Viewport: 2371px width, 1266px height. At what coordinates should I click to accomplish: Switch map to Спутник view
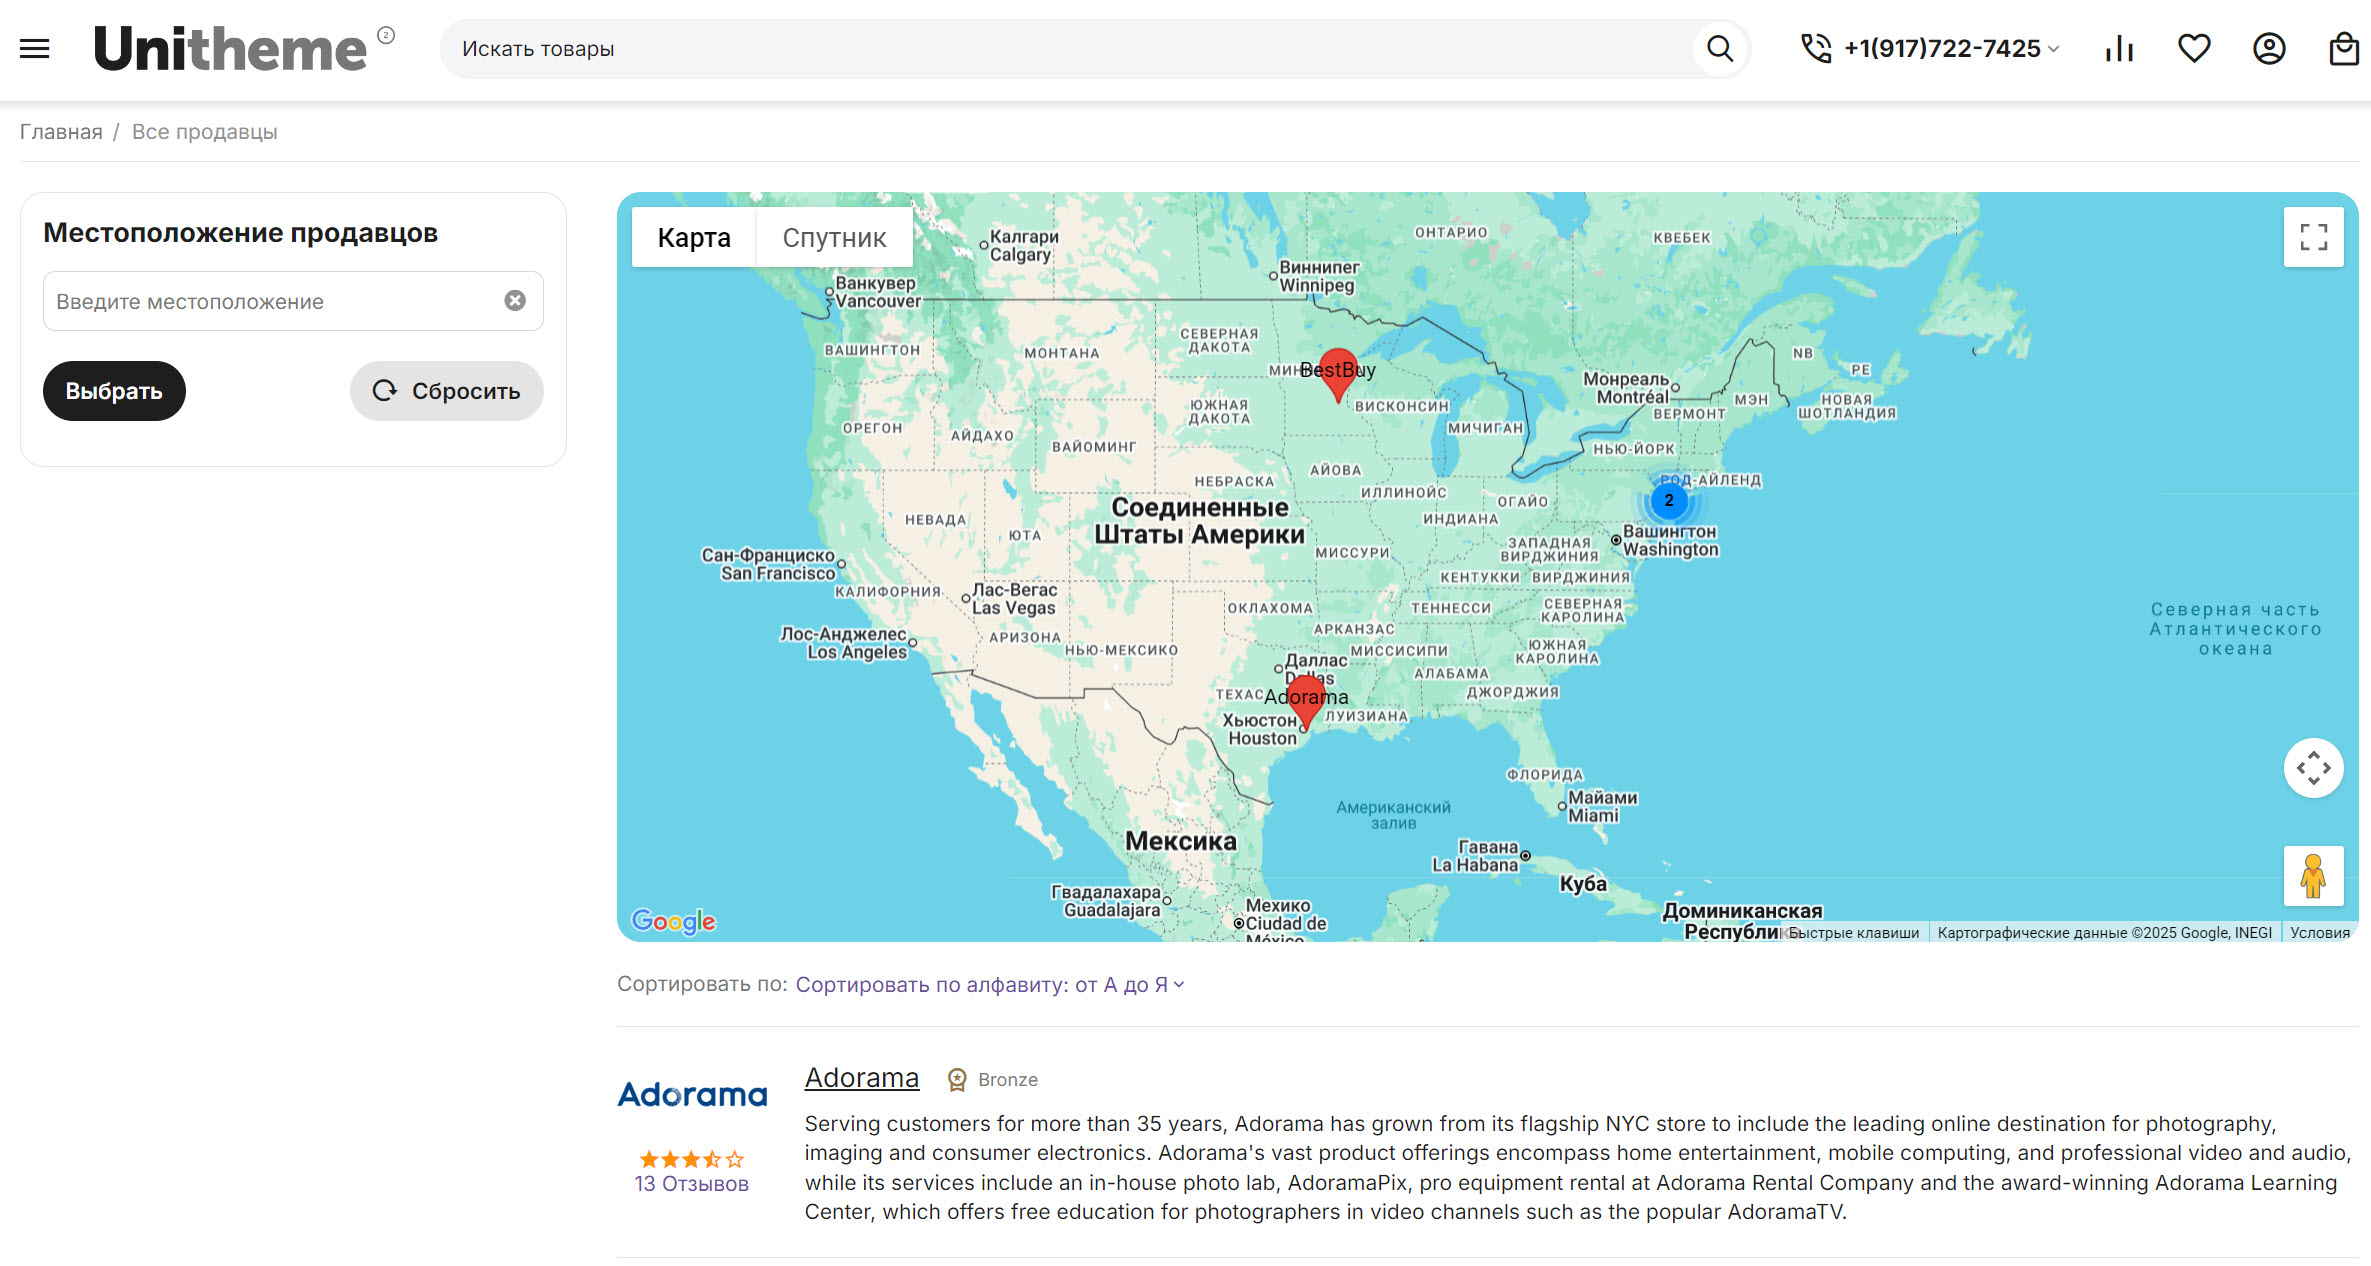[x=834, y=238]
